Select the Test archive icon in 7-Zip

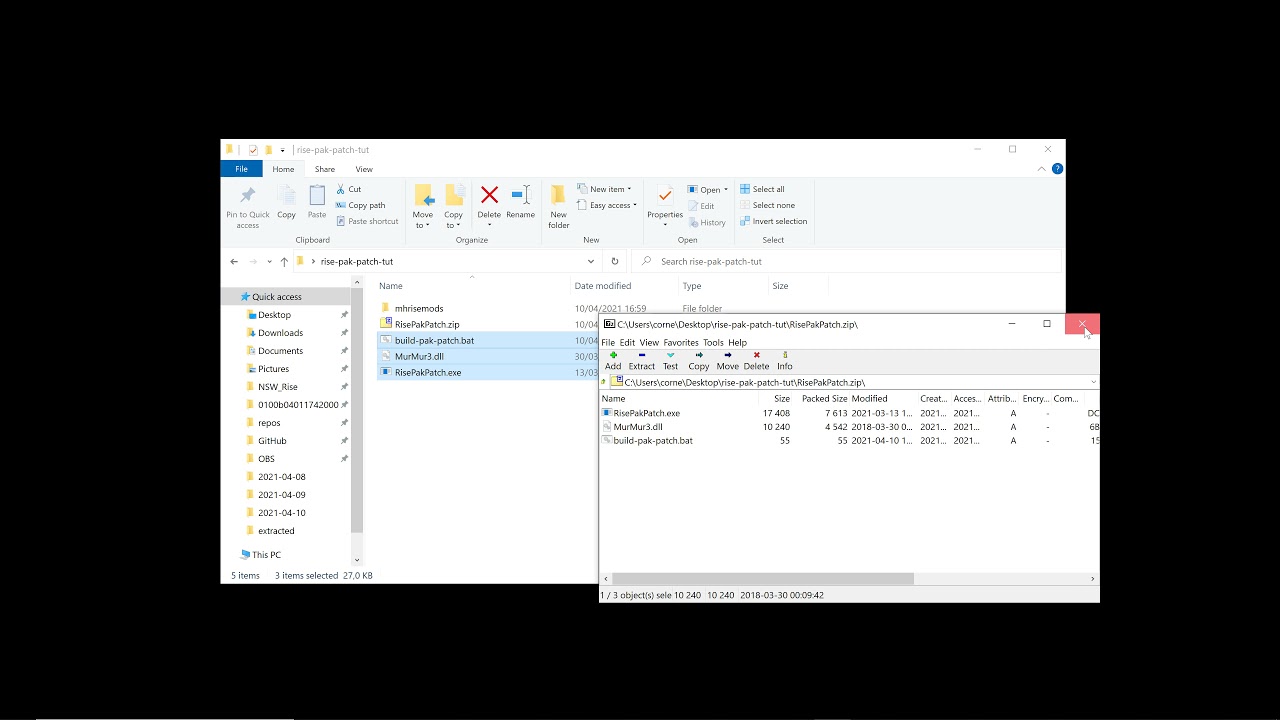(x=670, y=360)
